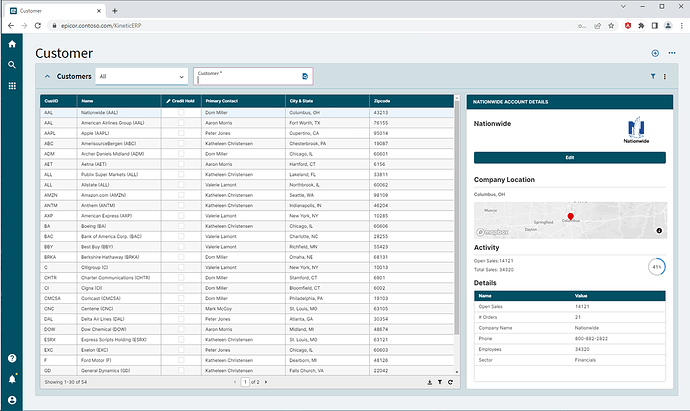Check Credit Hold for Apple (AAPL)
The width and height of the screenshot is (690, 411).
[x=181, y=132]
